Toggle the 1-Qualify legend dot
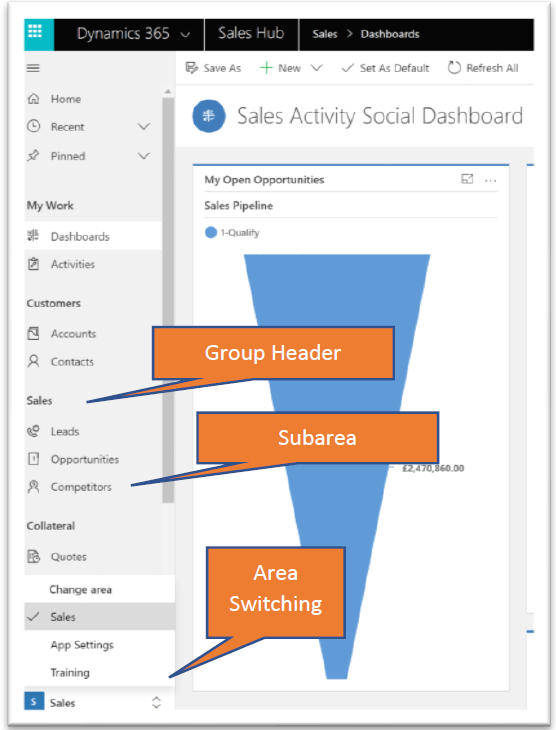 click(x=211, y=232)
